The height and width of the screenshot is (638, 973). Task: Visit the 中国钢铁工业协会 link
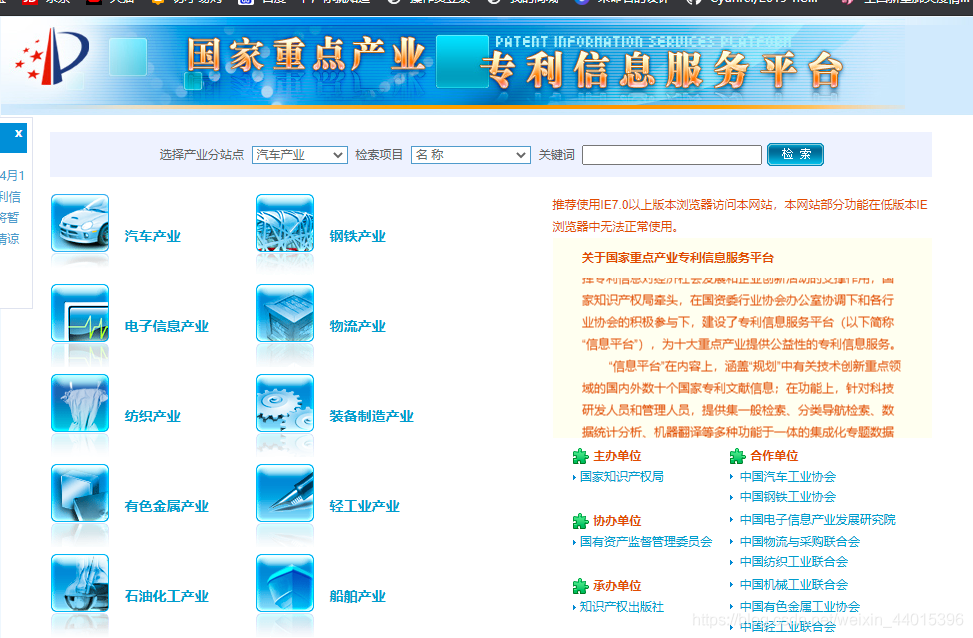787,496
